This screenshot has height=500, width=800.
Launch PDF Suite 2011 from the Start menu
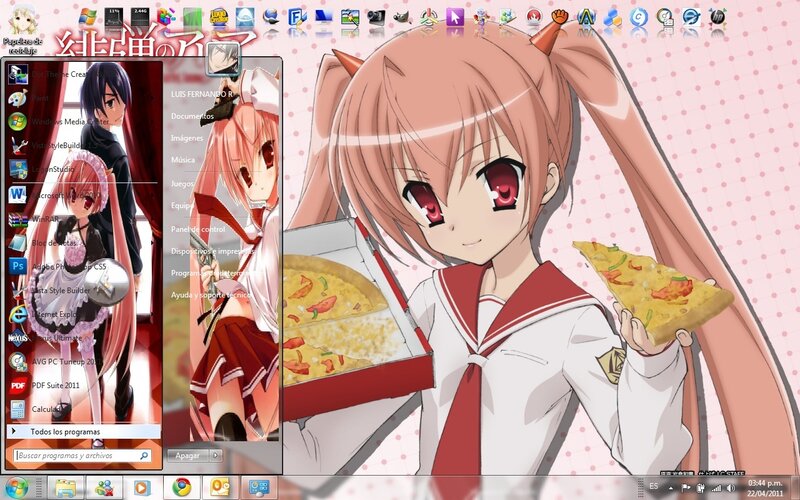pos(83,385)
